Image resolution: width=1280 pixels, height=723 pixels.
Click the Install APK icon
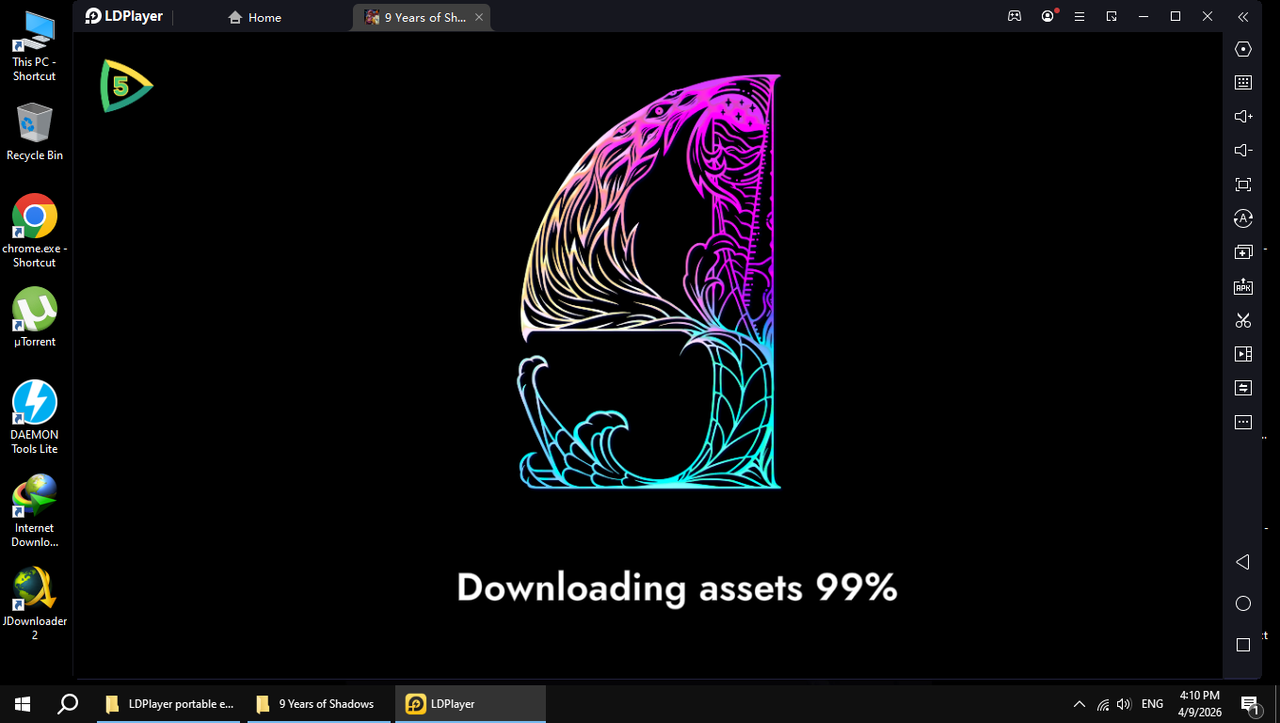(1243, 286)
